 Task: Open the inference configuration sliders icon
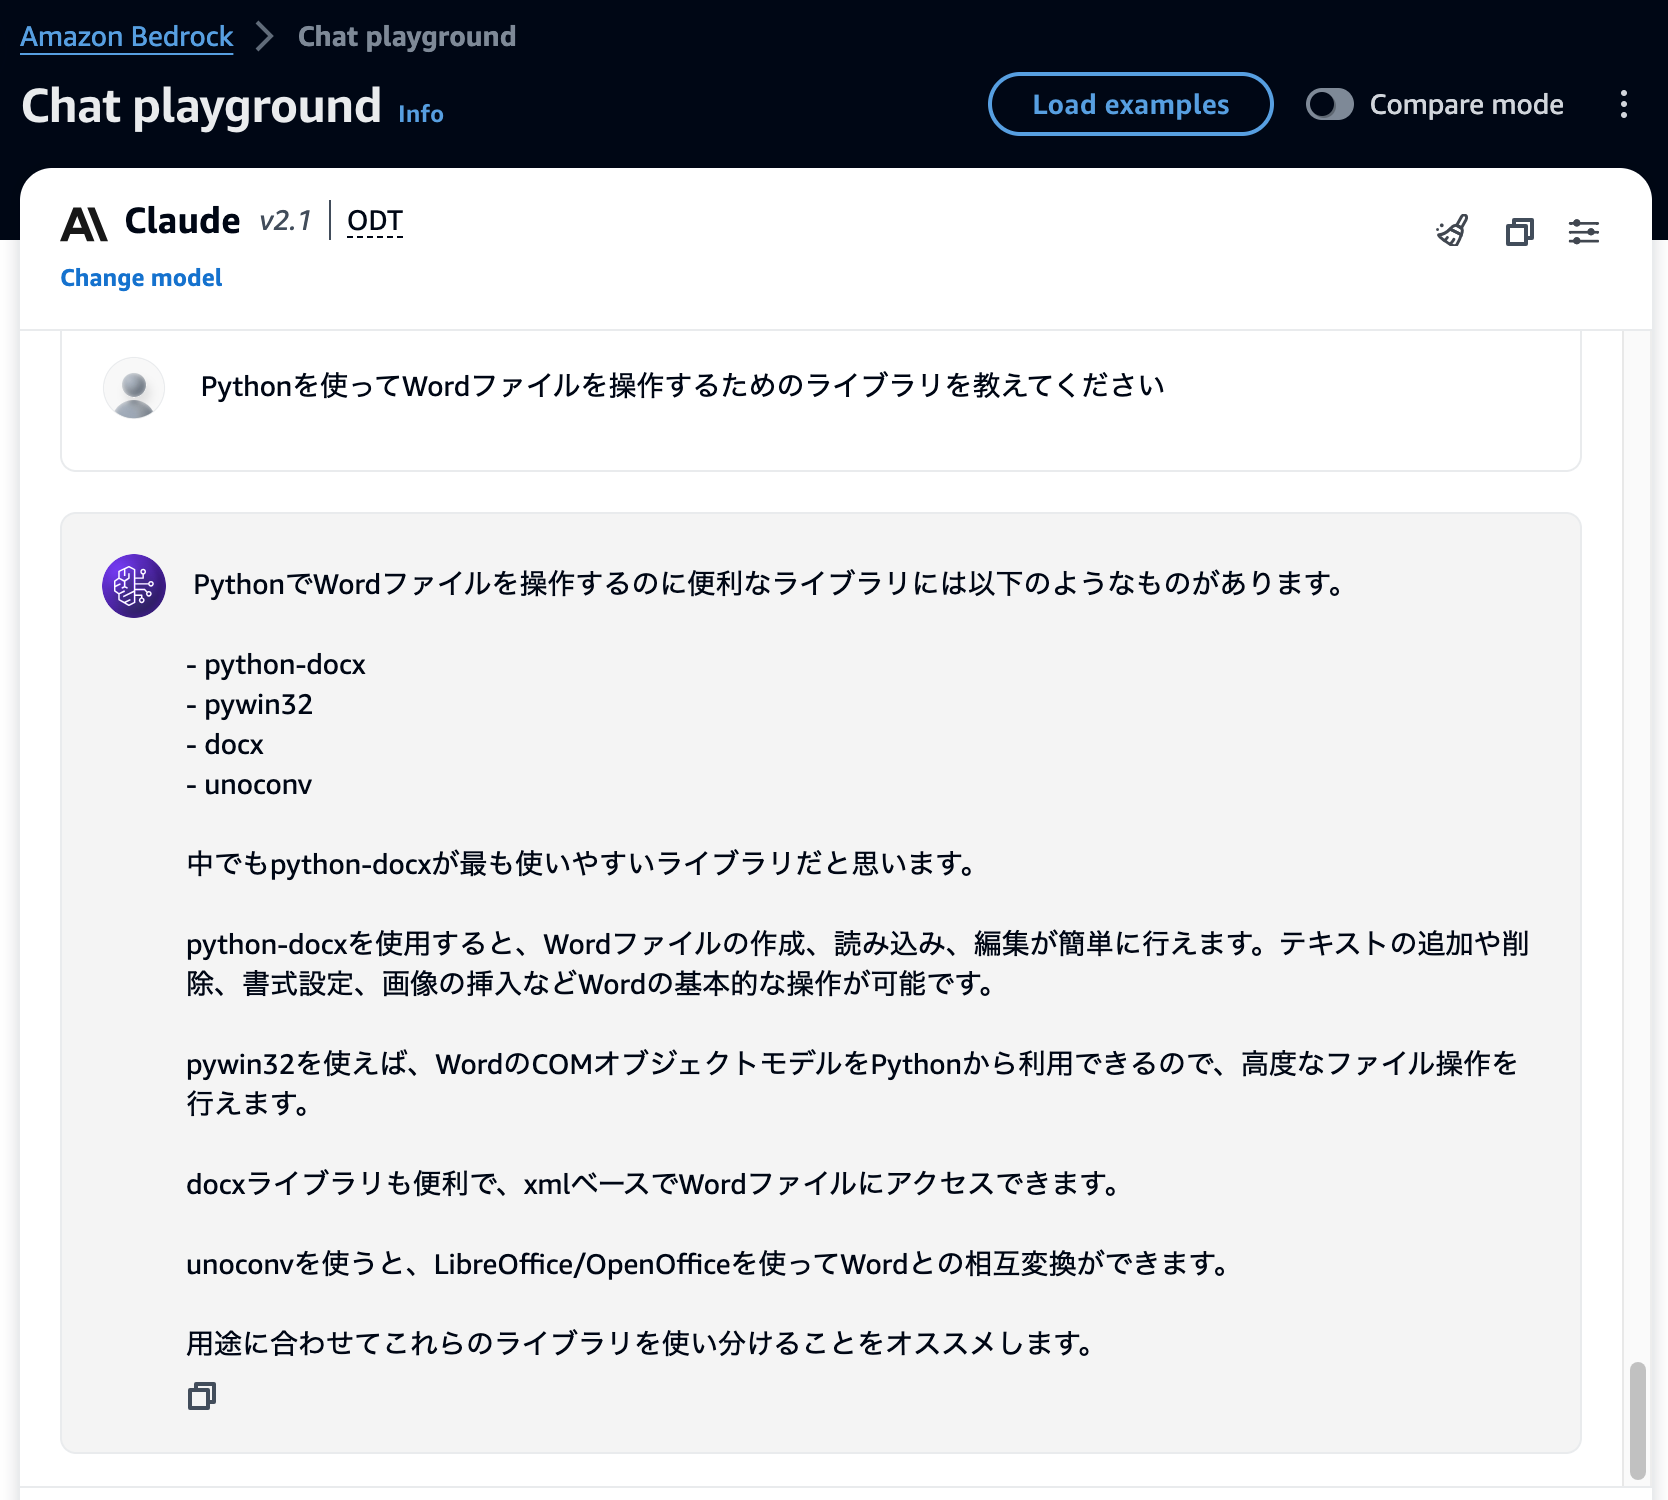coord(1584,232)
